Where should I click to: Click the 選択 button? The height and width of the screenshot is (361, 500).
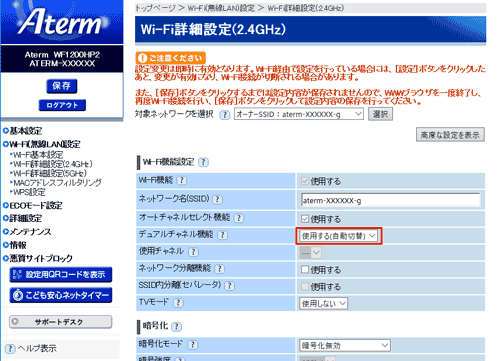coord(380,114)
